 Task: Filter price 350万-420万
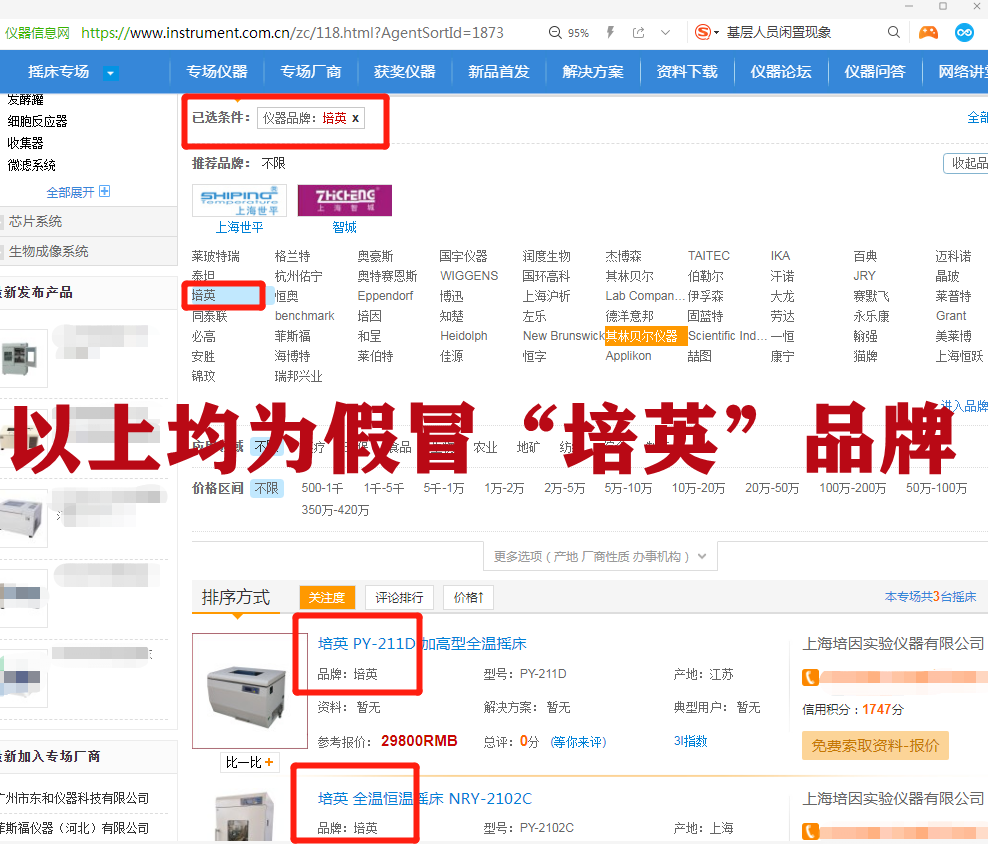[335, 509]
